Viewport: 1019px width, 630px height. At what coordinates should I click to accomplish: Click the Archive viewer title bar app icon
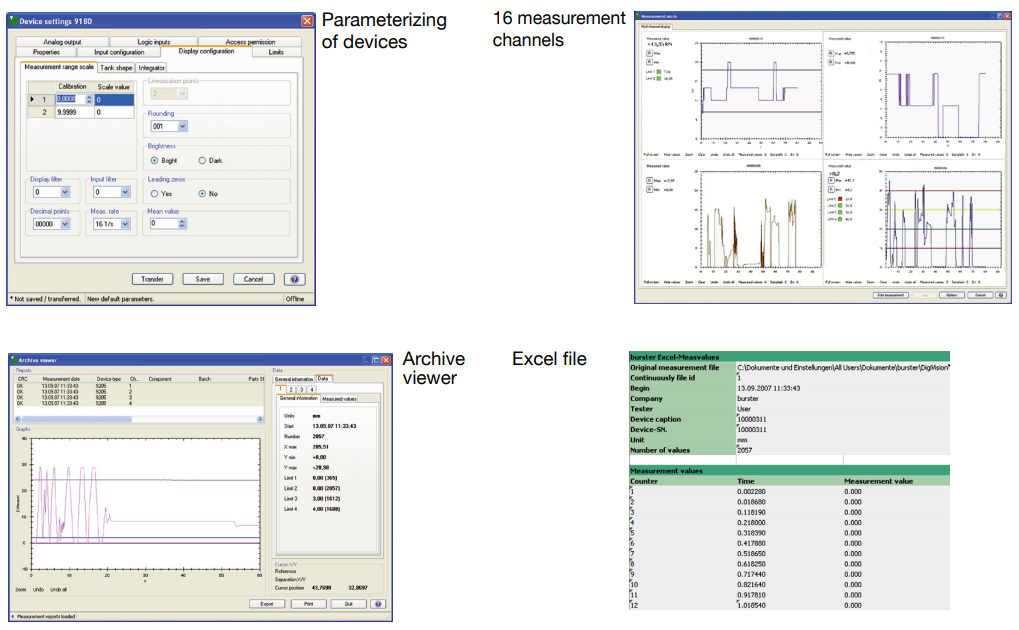(x=13, y=360)
